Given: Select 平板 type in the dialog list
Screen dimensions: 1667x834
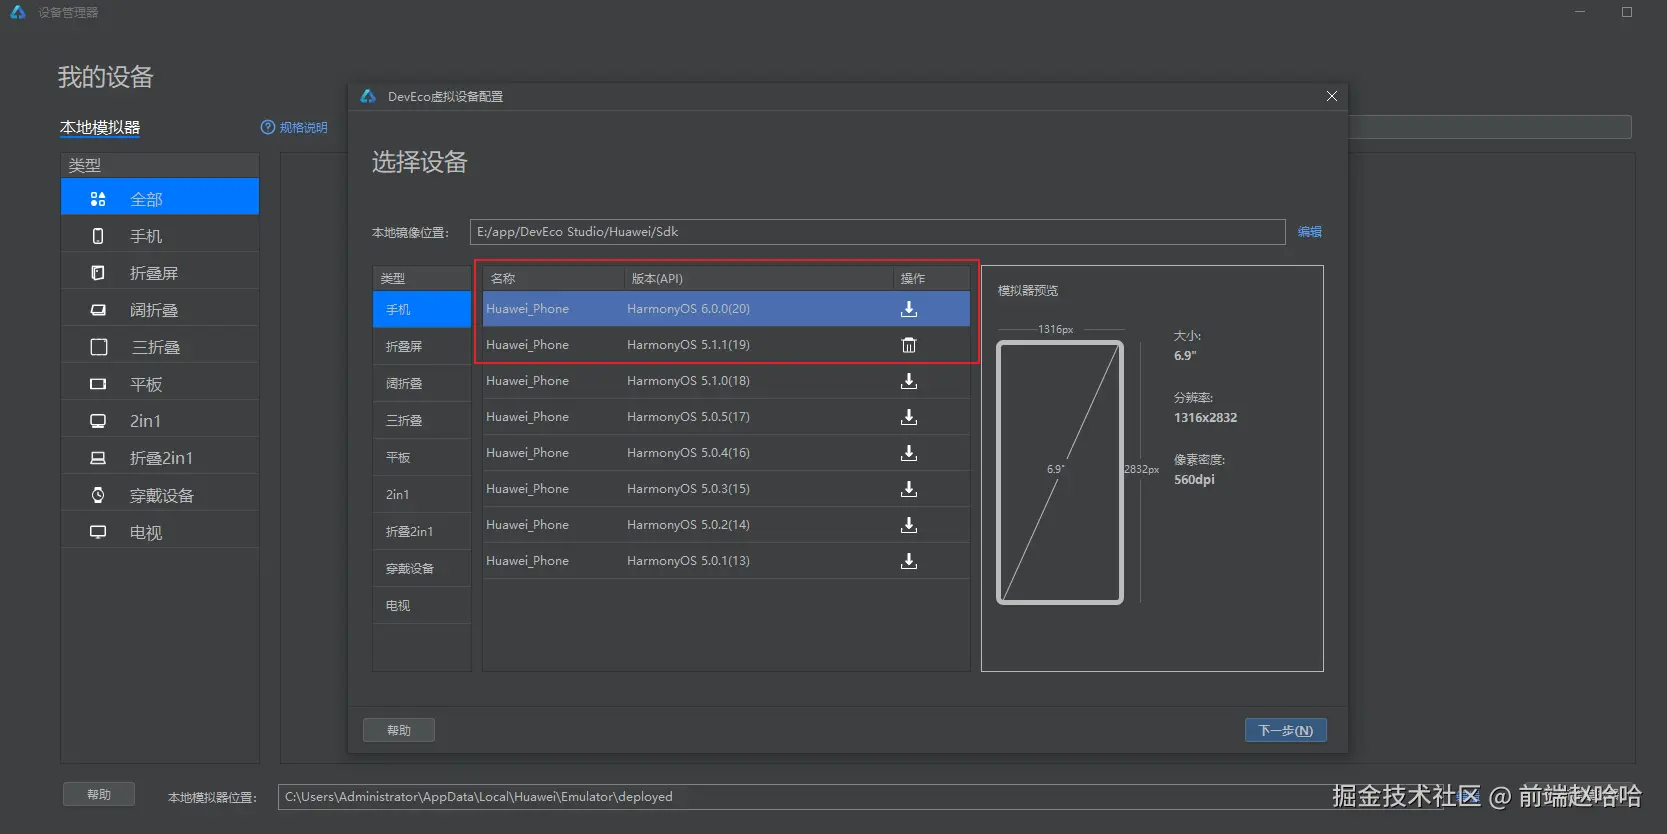Looking at the screenshot, I should pyautogui.click(x=422, y=457).
